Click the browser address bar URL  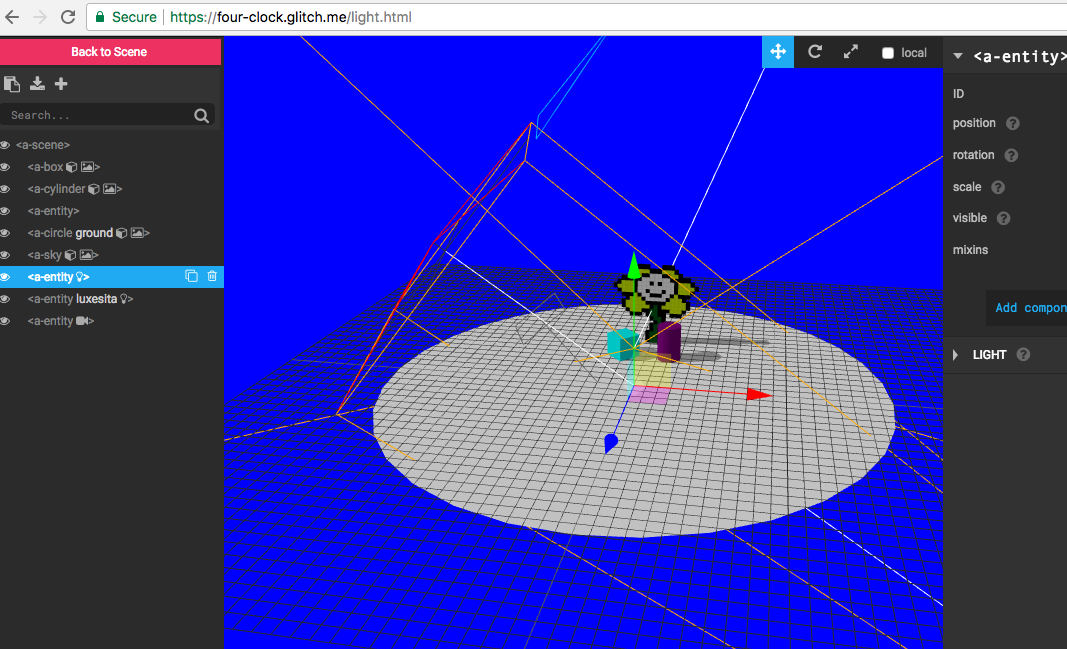pyautogui.click(x=291, y=17)
